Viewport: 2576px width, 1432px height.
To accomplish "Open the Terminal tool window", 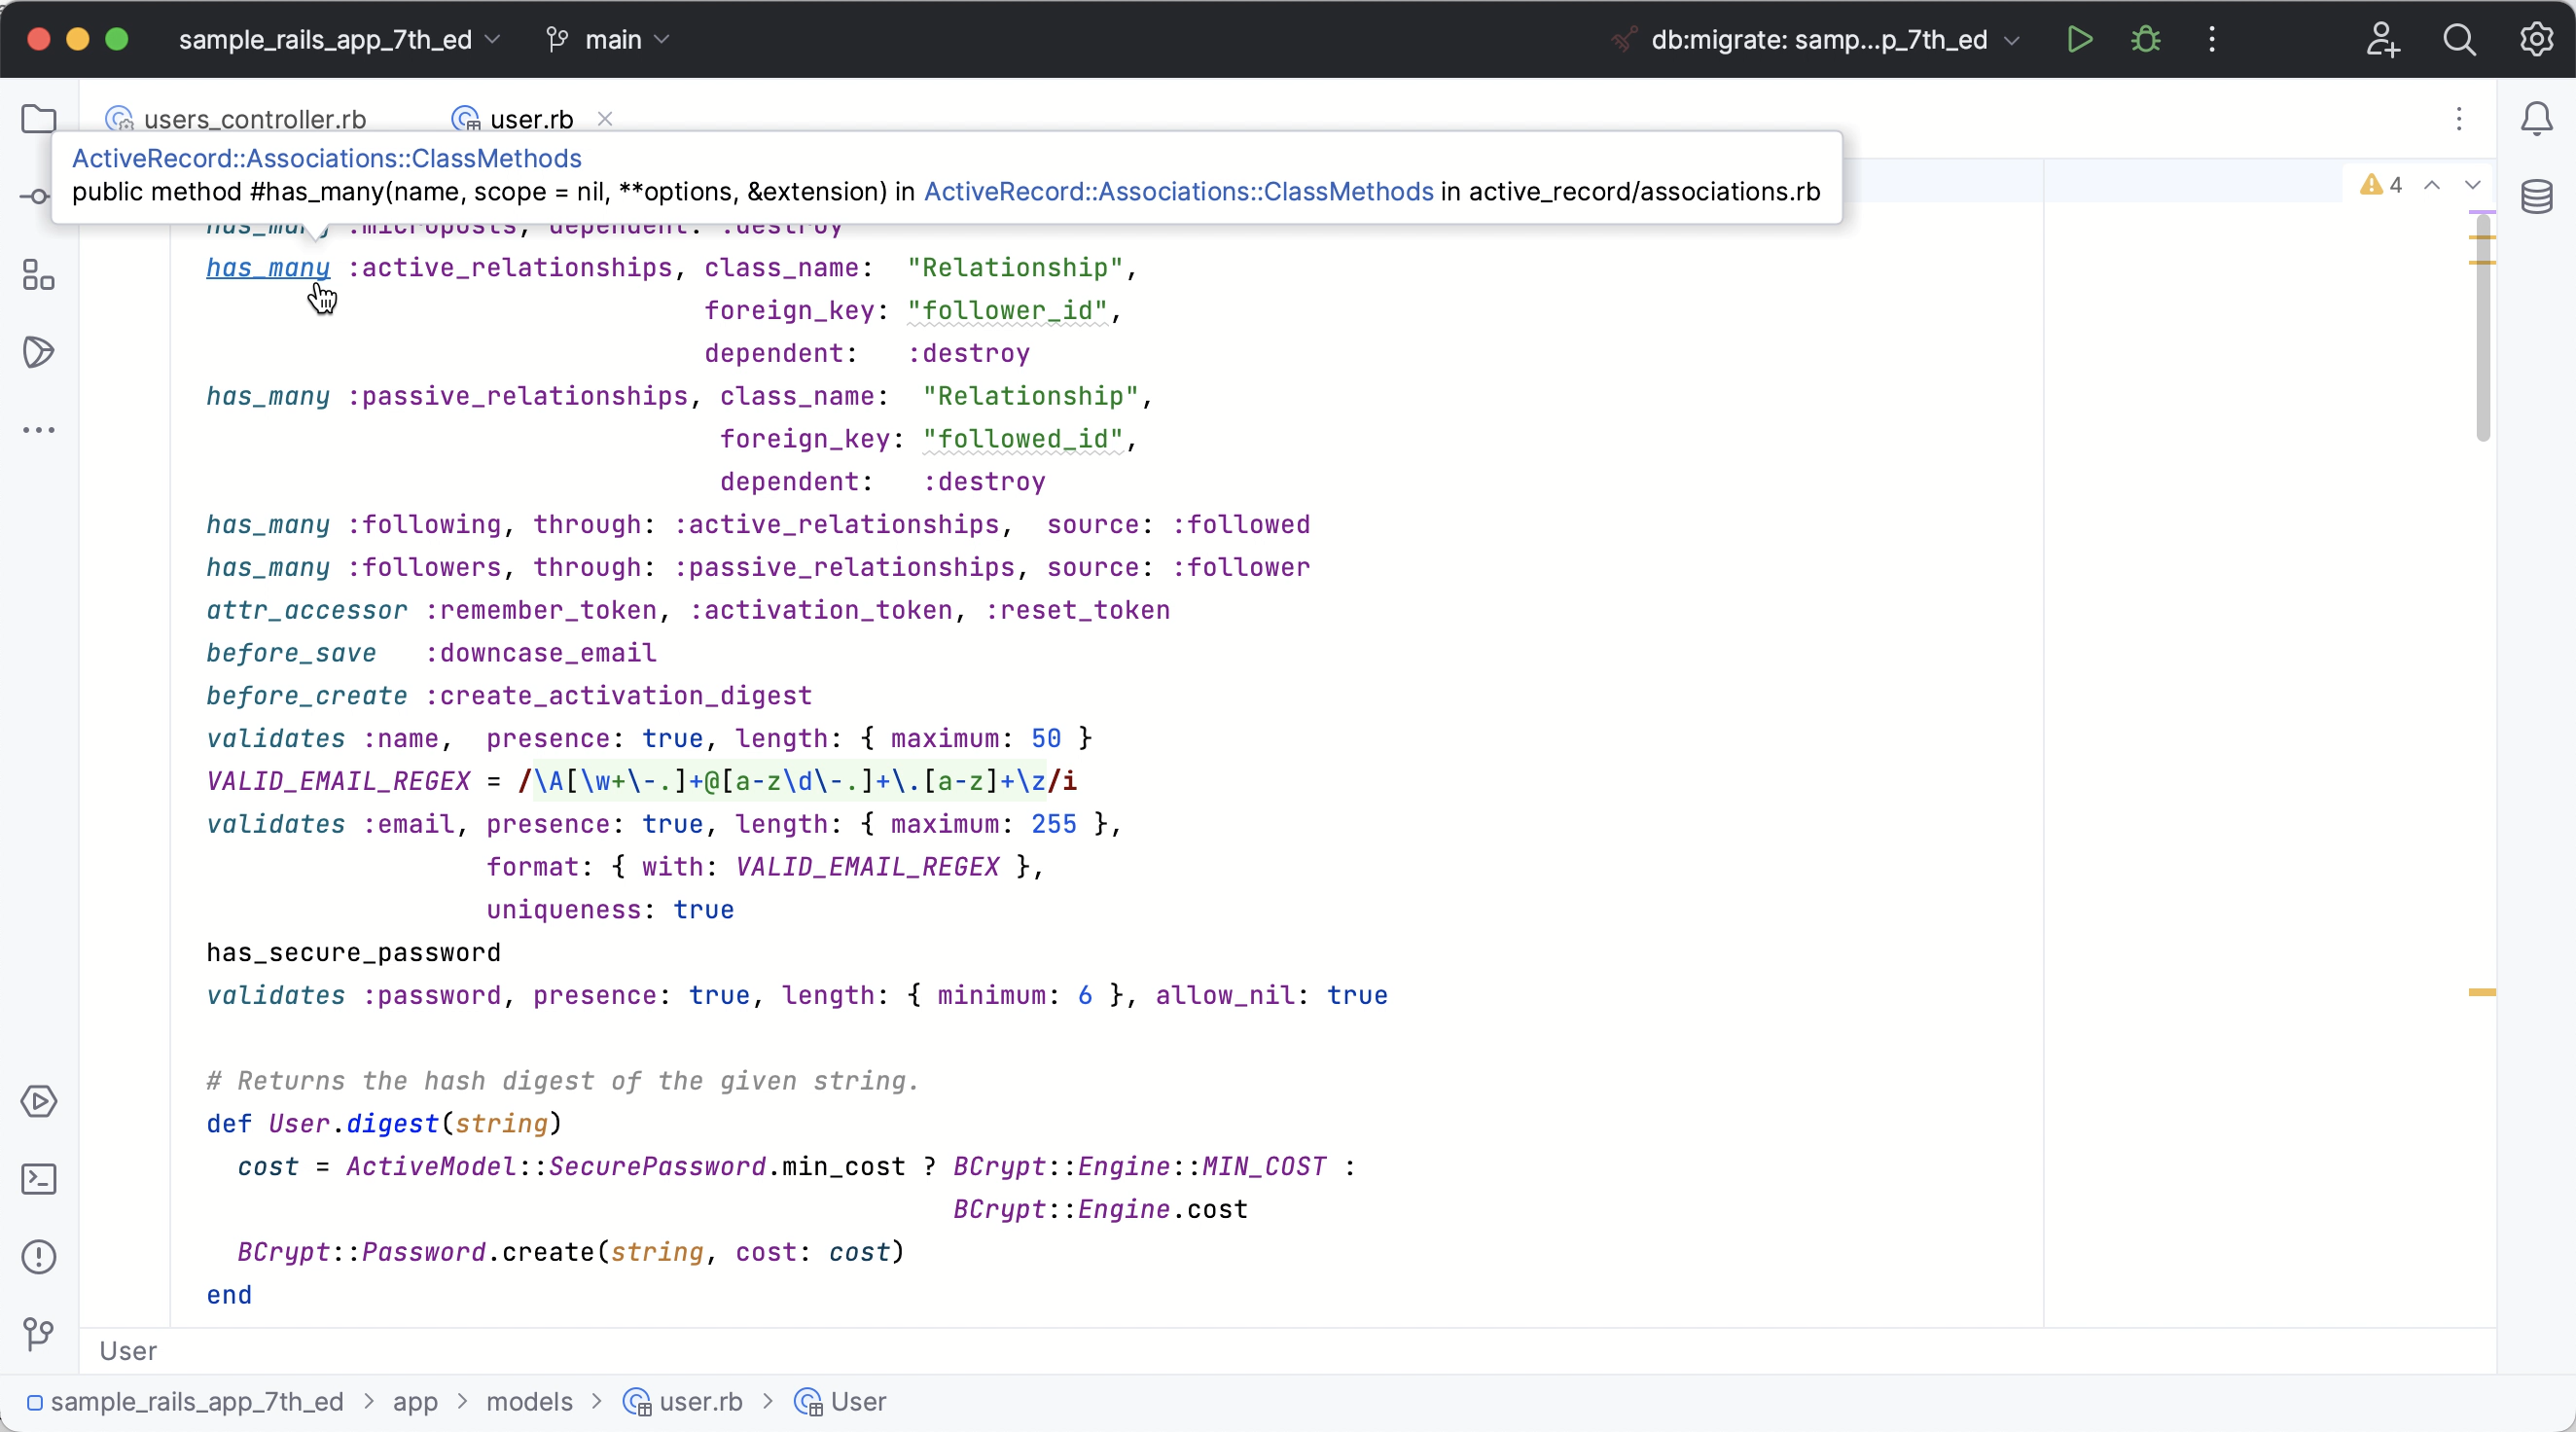I will point(38,1179).
